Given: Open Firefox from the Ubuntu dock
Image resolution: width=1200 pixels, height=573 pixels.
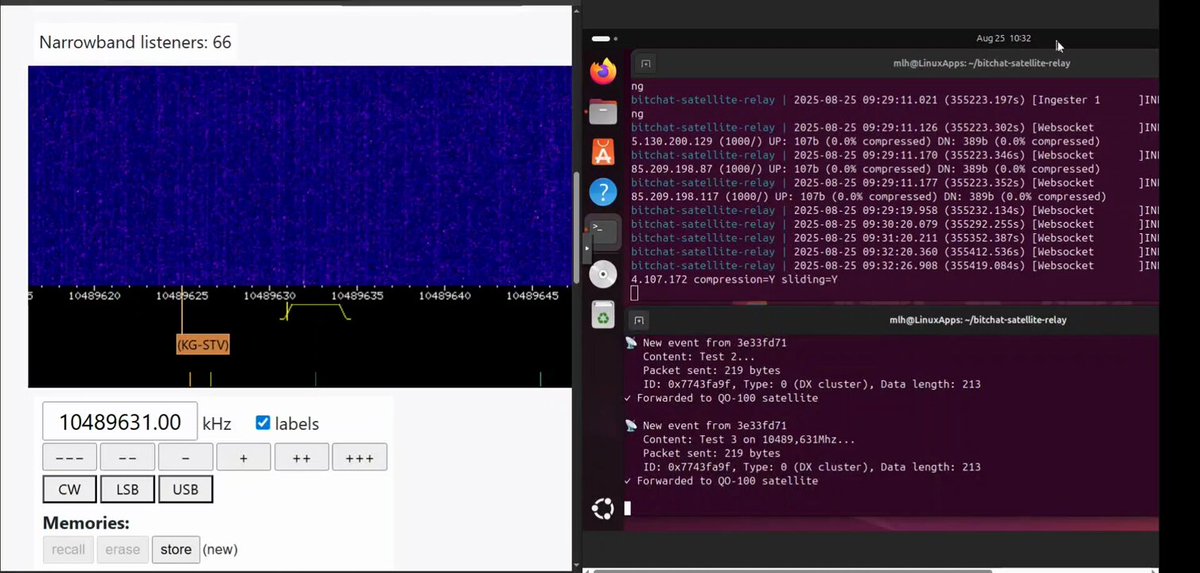Looking at the screenshot, I should click(x=603, y=71).
